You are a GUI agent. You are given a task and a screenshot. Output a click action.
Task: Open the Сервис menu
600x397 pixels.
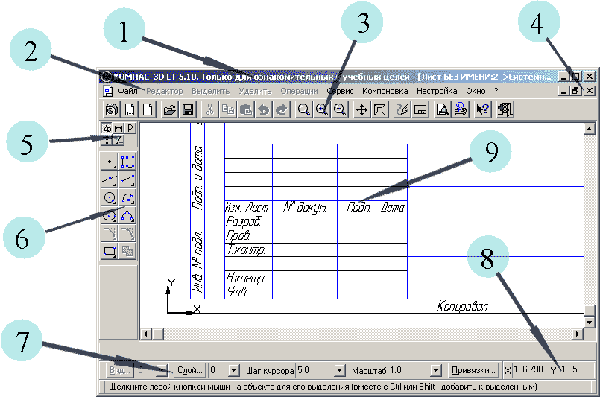340,91
